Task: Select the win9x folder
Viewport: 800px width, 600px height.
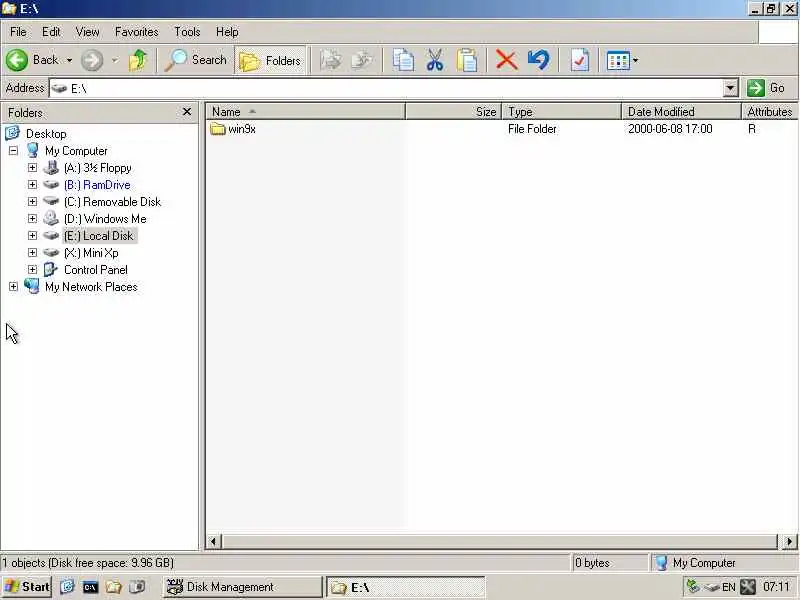Action: coord(233,129)
